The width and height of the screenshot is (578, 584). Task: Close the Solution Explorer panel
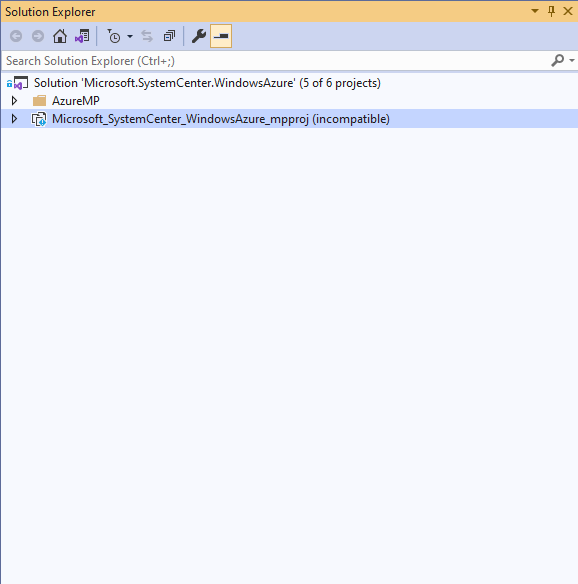click(x=568, y=11)
